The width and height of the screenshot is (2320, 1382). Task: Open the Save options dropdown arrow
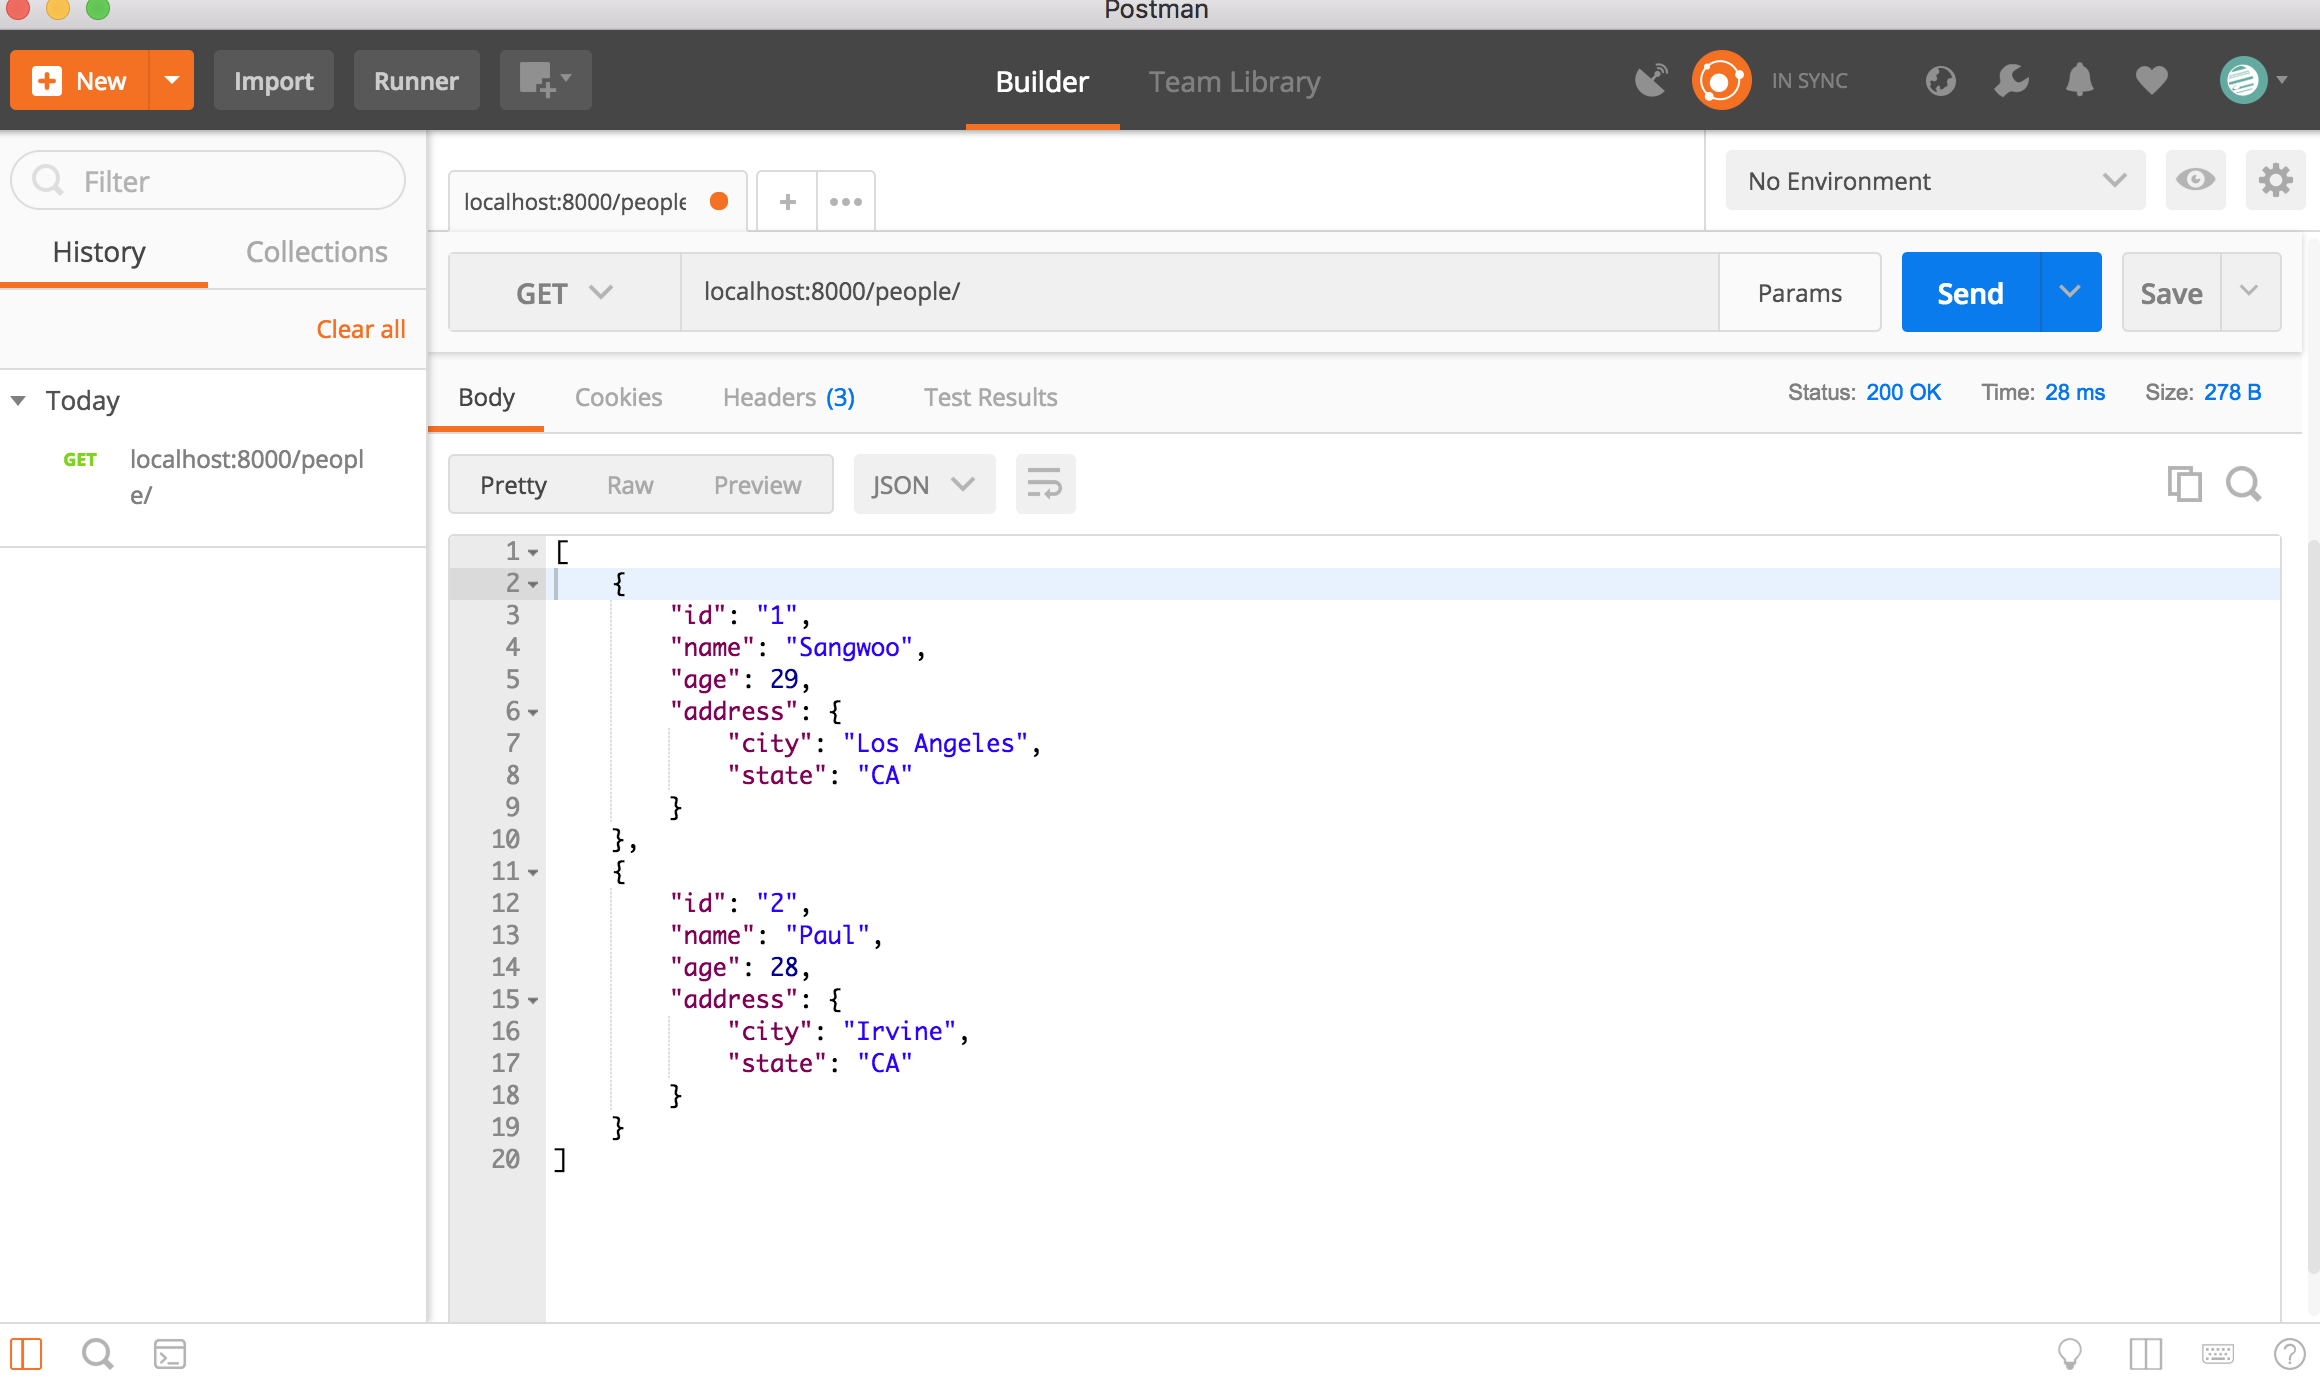tap(2250, 292)
